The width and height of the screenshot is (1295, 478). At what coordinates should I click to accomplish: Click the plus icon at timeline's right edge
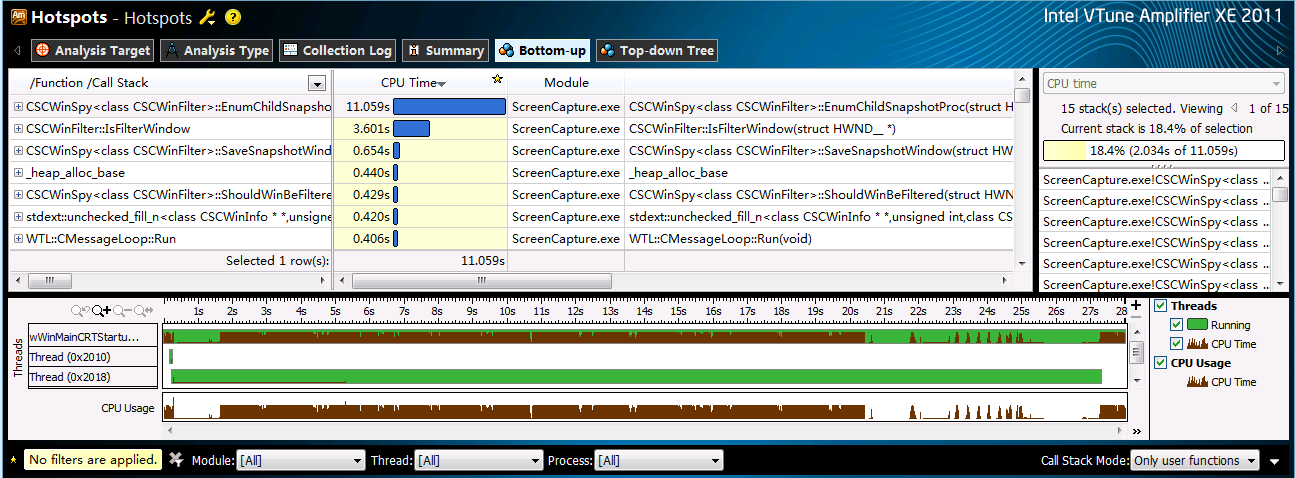tap(1136, 306)
